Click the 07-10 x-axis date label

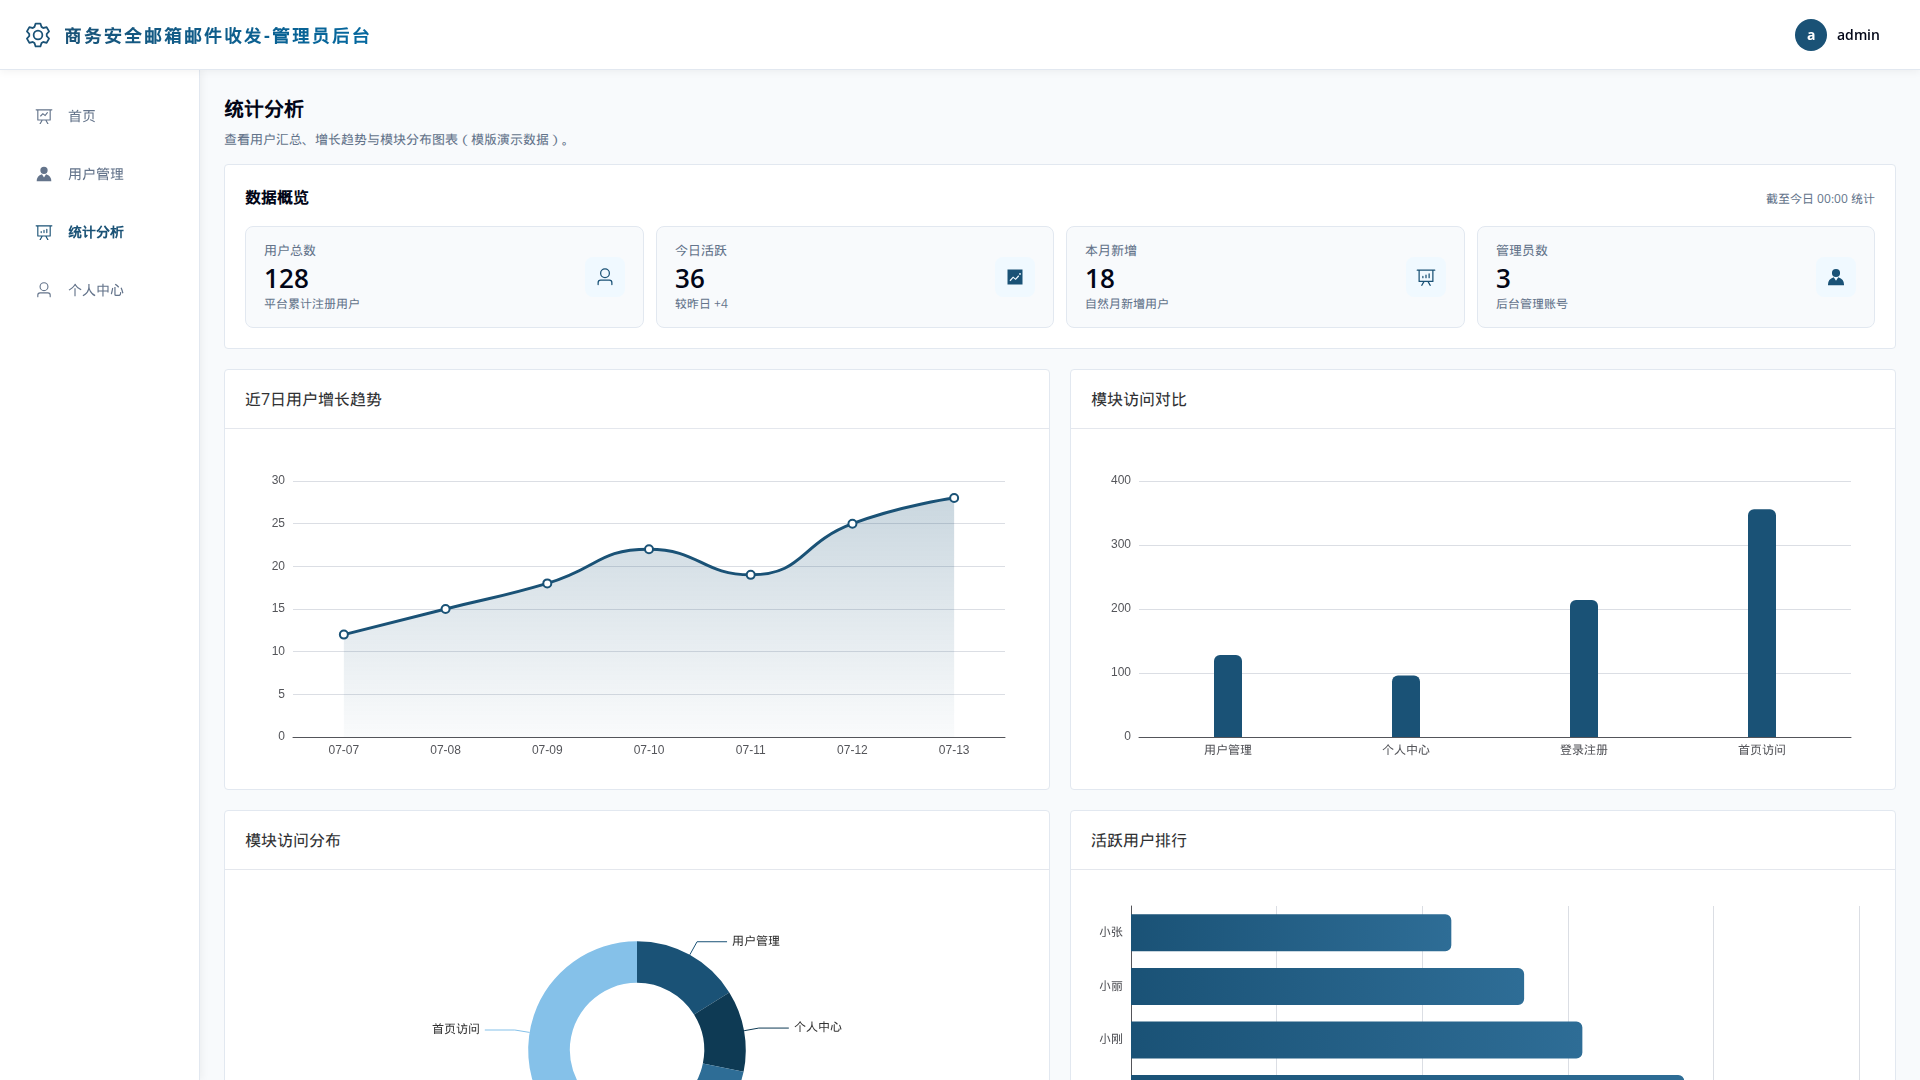click(x=649, y=750)
